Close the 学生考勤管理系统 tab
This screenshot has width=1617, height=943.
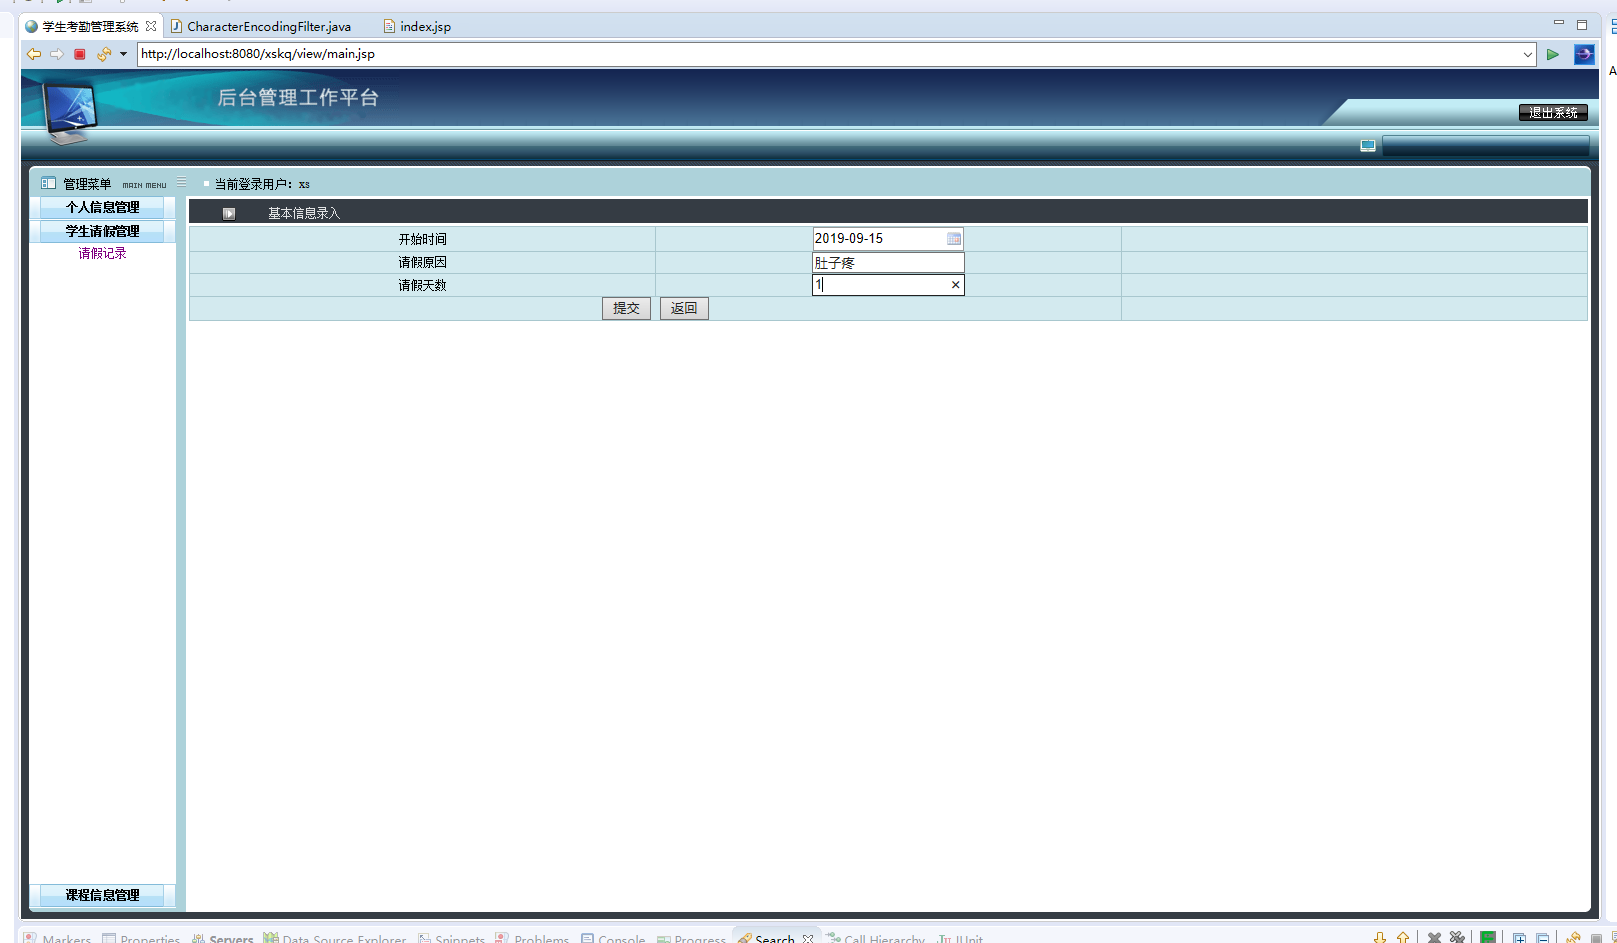(151, 26)
